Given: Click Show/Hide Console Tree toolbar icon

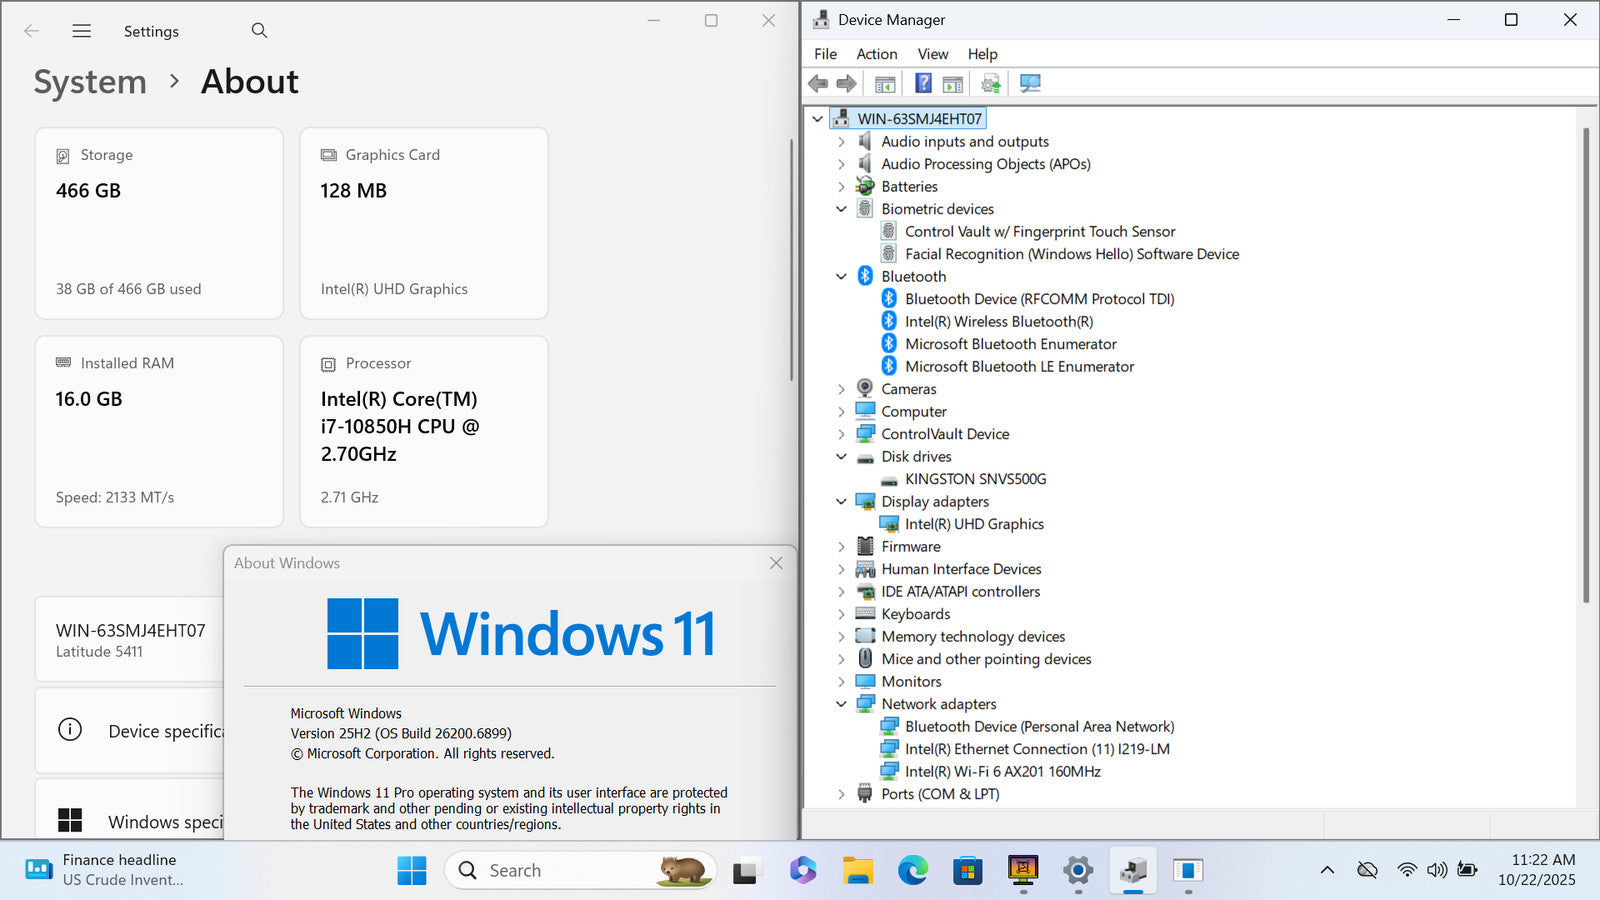Looking at the screenshot, I should (x=885, y=84).
